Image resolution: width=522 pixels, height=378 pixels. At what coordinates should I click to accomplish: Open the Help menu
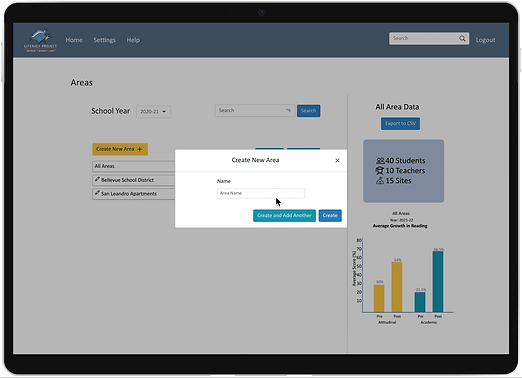133,40
